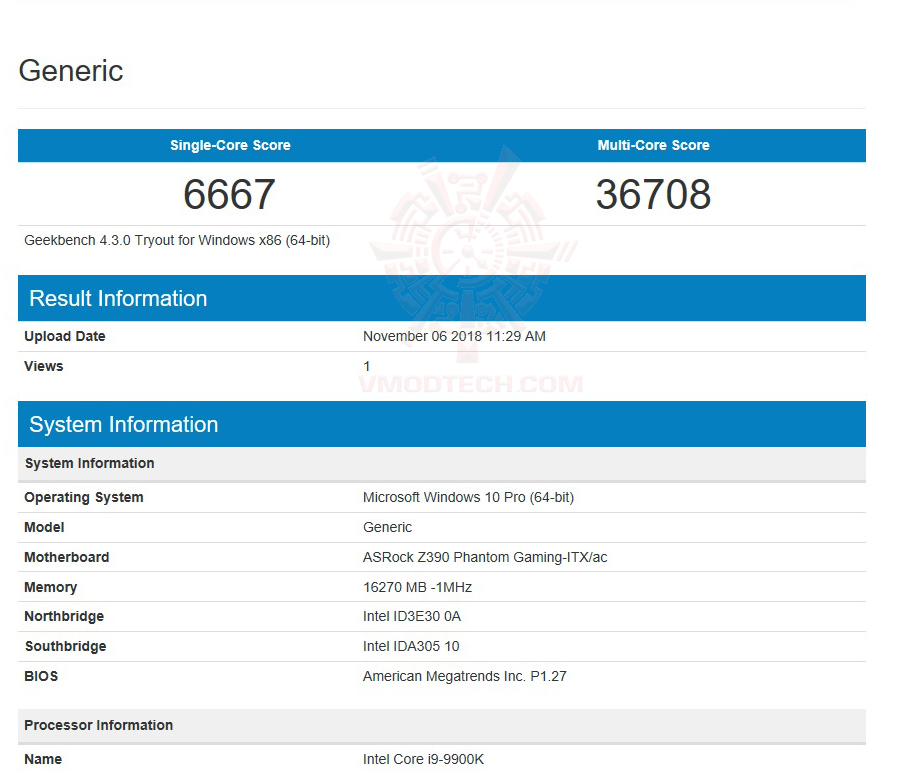Select Geekbench 4.3.0 Tryout version text

pos(177,240)
